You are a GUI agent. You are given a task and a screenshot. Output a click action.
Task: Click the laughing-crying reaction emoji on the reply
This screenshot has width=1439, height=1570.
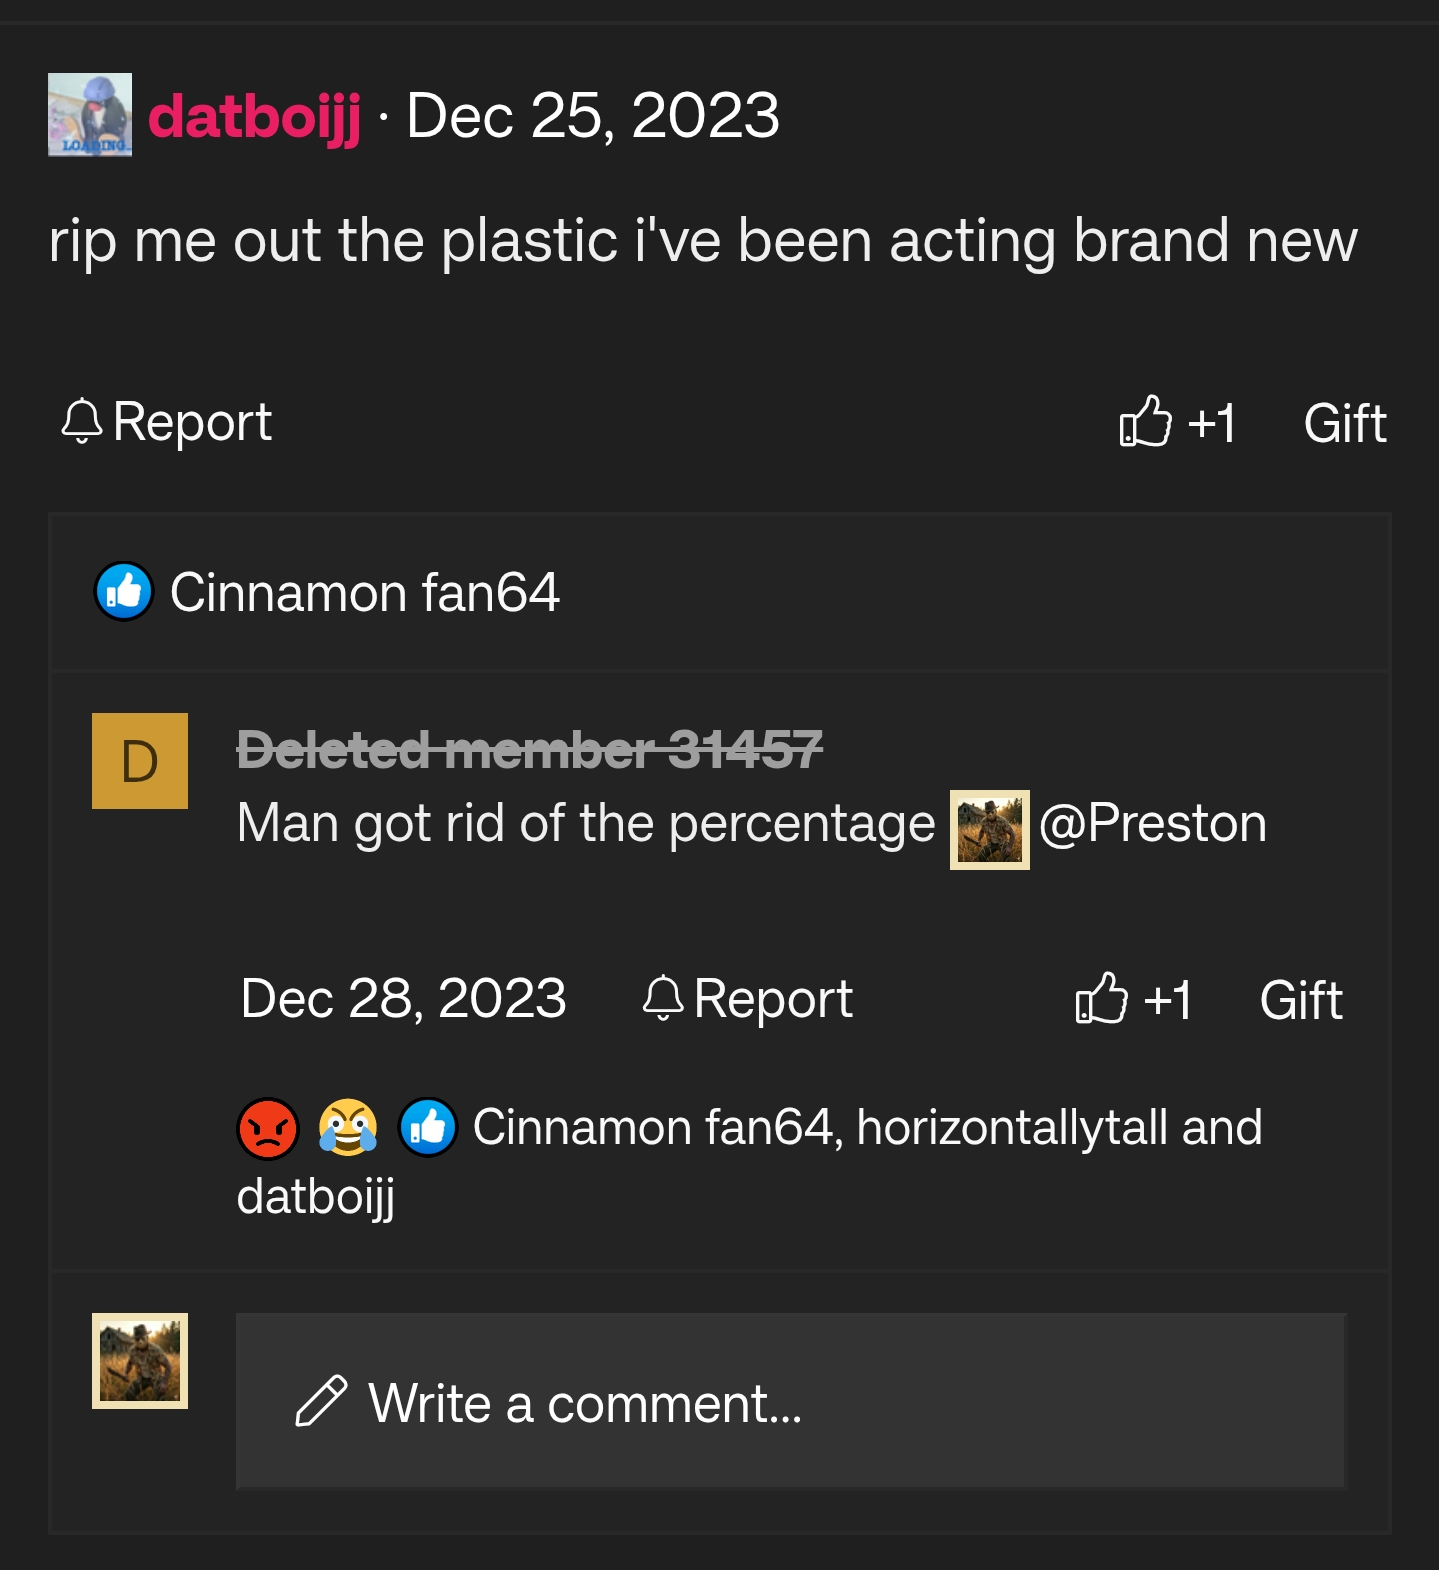click(x=347, y=1127)
